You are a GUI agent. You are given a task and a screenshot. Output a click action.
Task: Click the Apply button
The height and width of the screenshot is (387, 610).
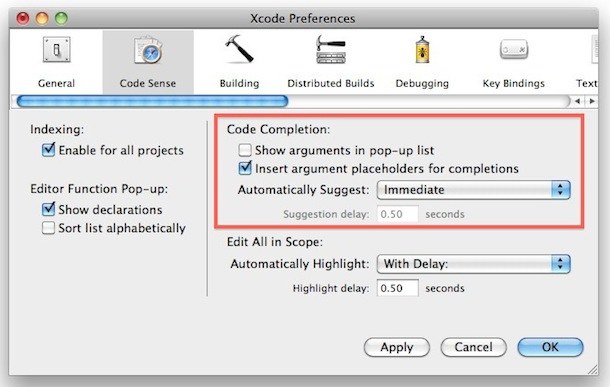point(397,347)
